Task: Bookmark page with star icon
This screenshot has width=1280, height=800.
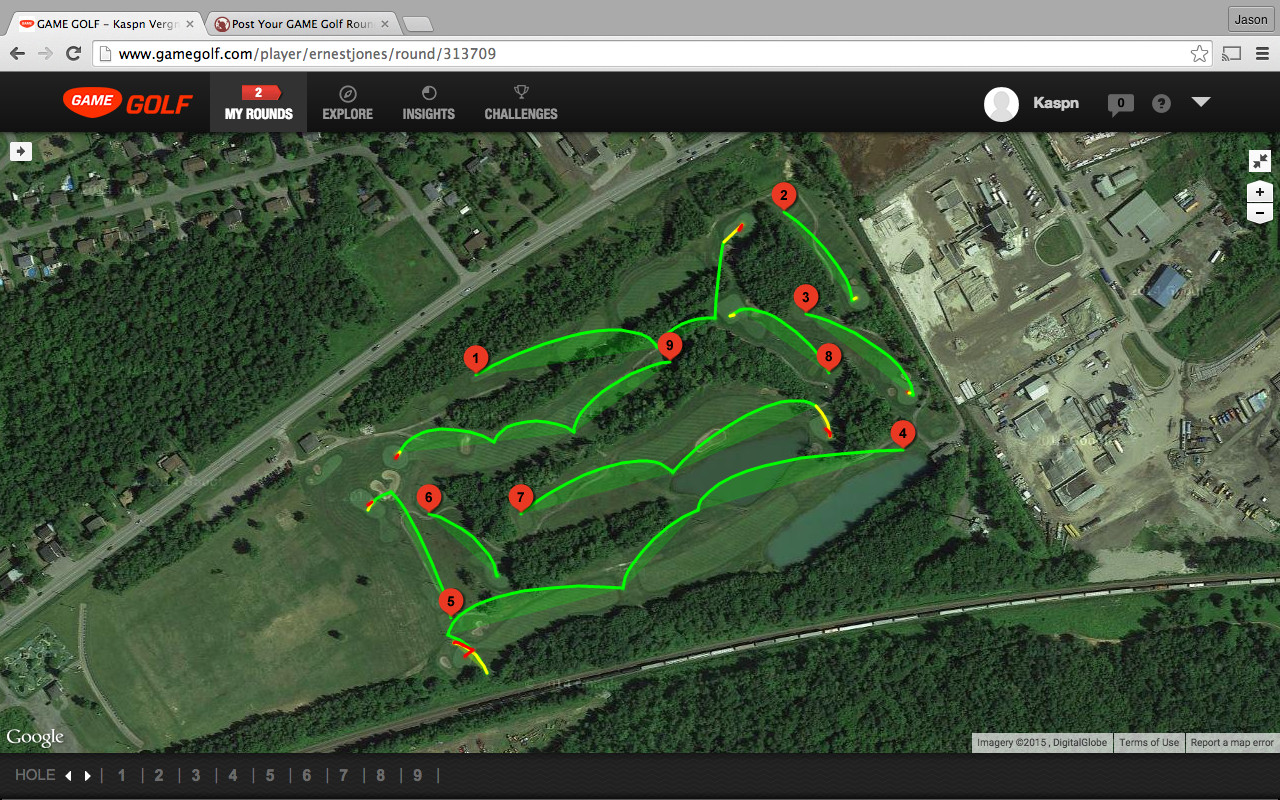Action: 1199,54
